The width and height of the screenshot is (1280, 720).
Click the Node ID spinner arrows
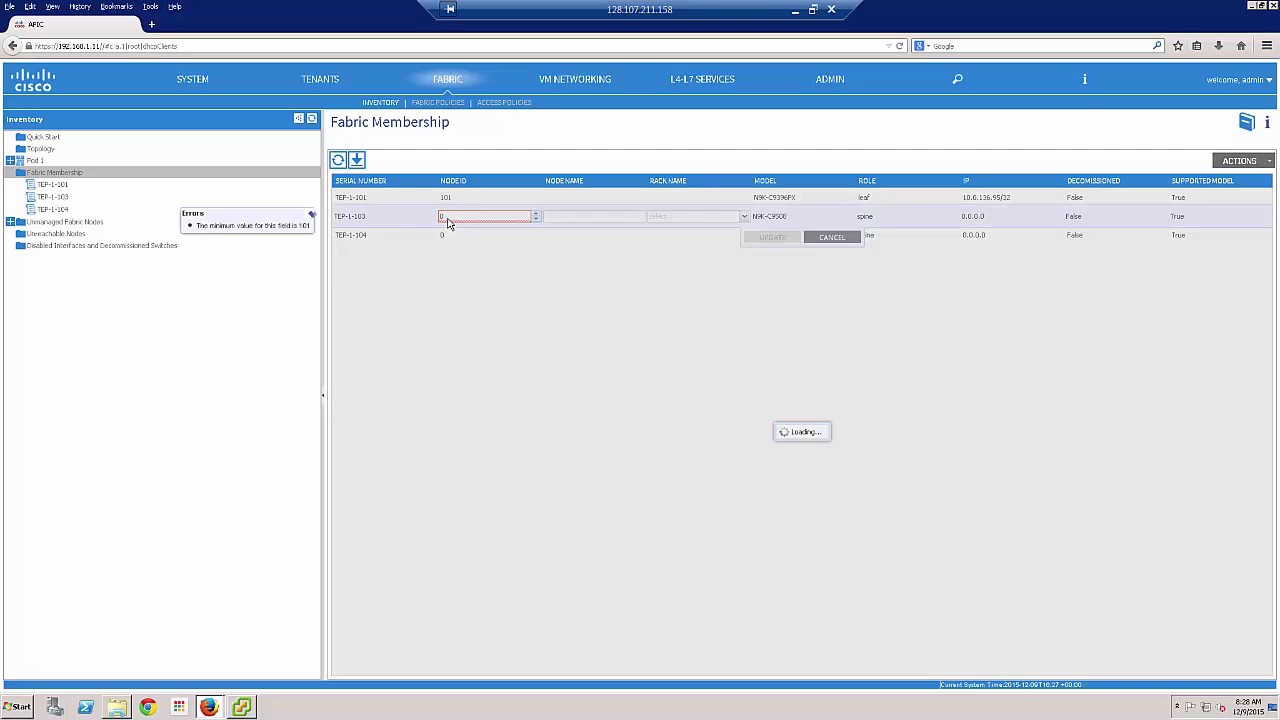point(536,216)
